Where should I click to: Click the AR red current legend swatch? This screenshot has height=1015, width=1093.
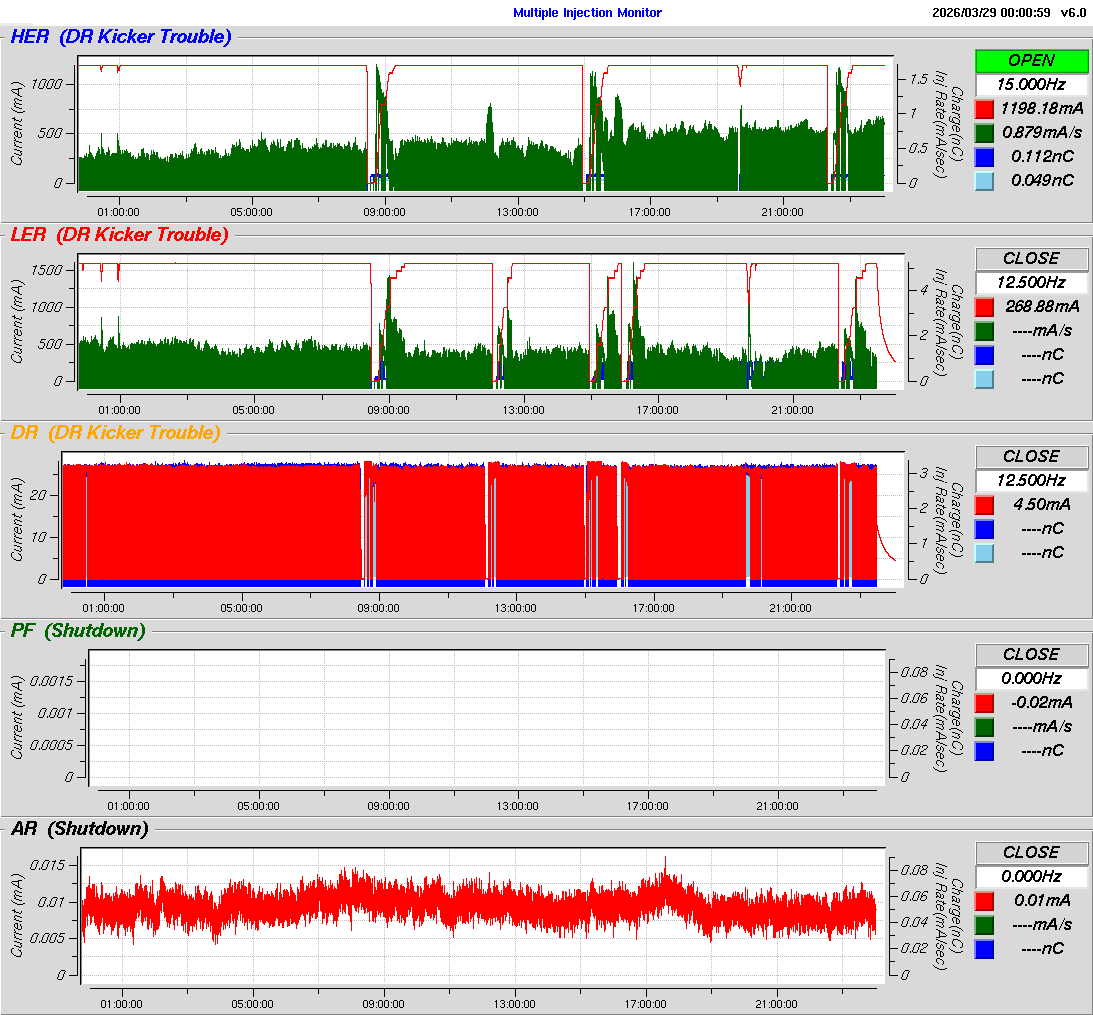(x=985, y=901)
